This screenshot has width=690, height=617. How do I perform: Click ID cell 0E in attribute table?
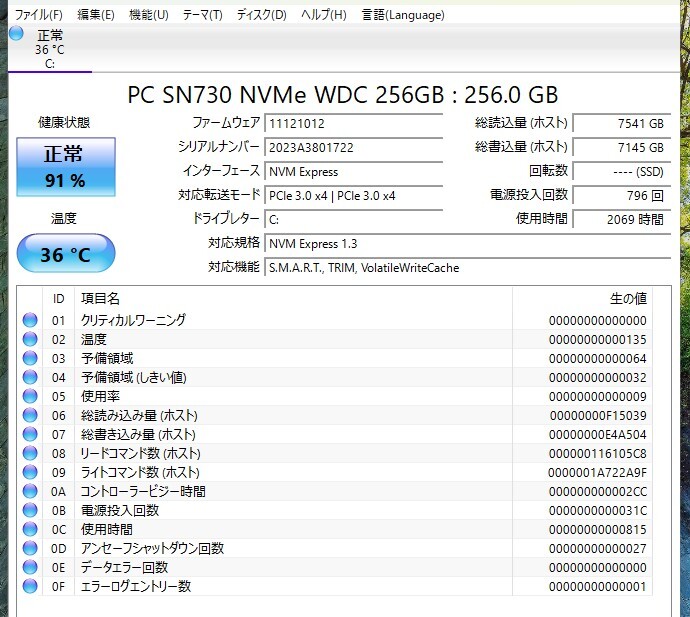[x=59, y=567]
